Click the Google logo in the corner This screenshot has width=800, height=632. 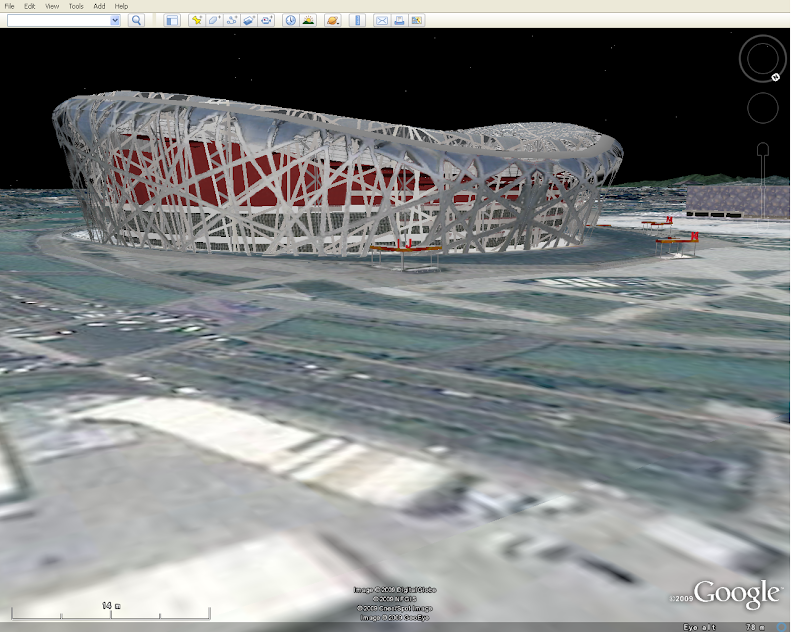tap(737, 594)
